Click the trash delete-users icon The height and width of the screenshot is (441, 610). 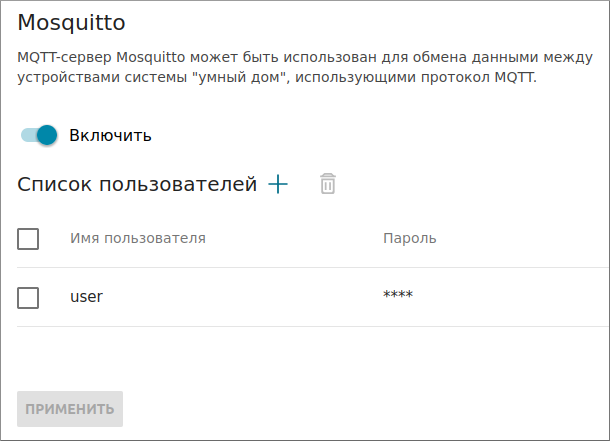pos(328,184)
